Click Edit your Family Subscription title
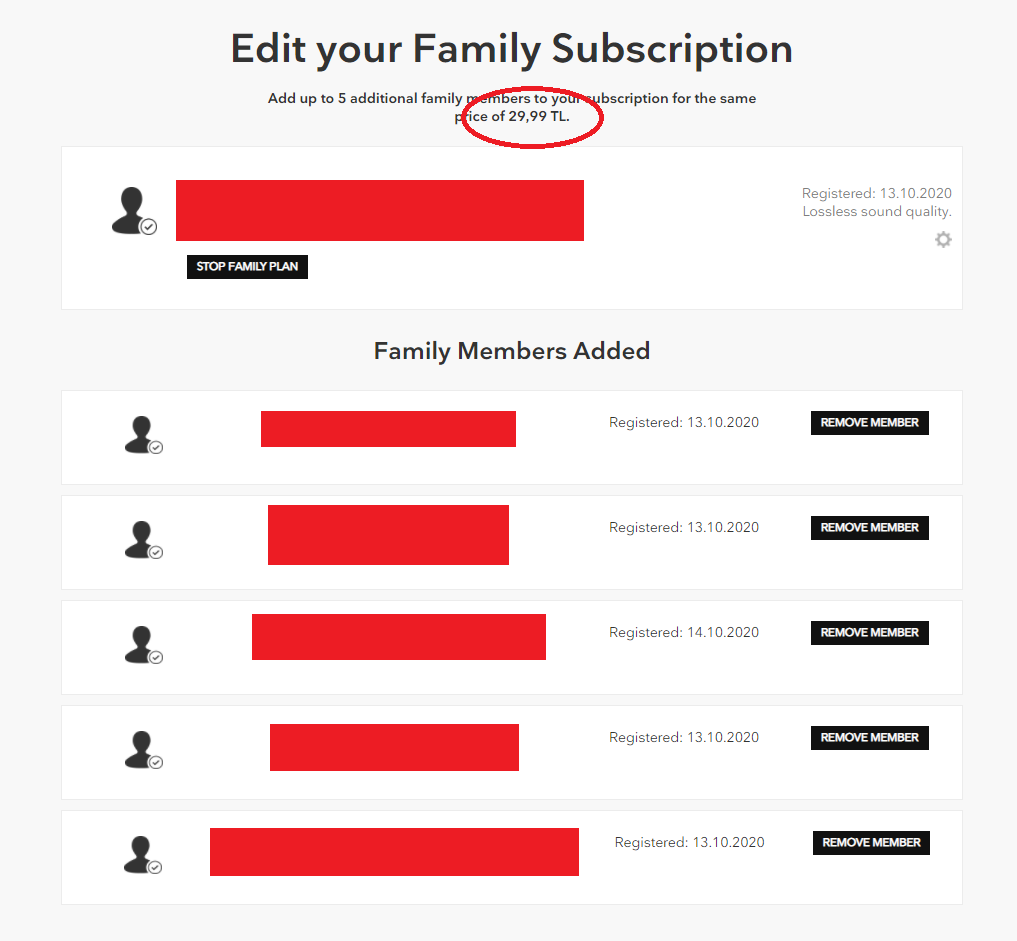1017x941 pixels. pyautogui.click(x=512, y=49)
